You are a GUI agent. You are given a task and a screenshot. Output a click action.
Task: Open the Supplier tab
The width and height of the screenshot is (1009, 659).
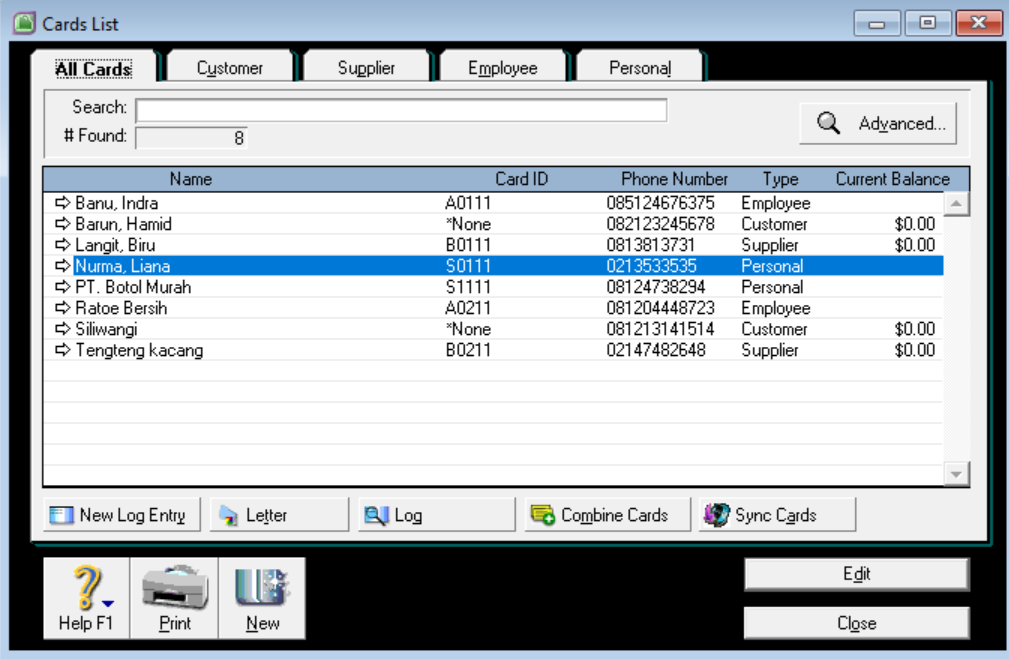pos(366,67)
